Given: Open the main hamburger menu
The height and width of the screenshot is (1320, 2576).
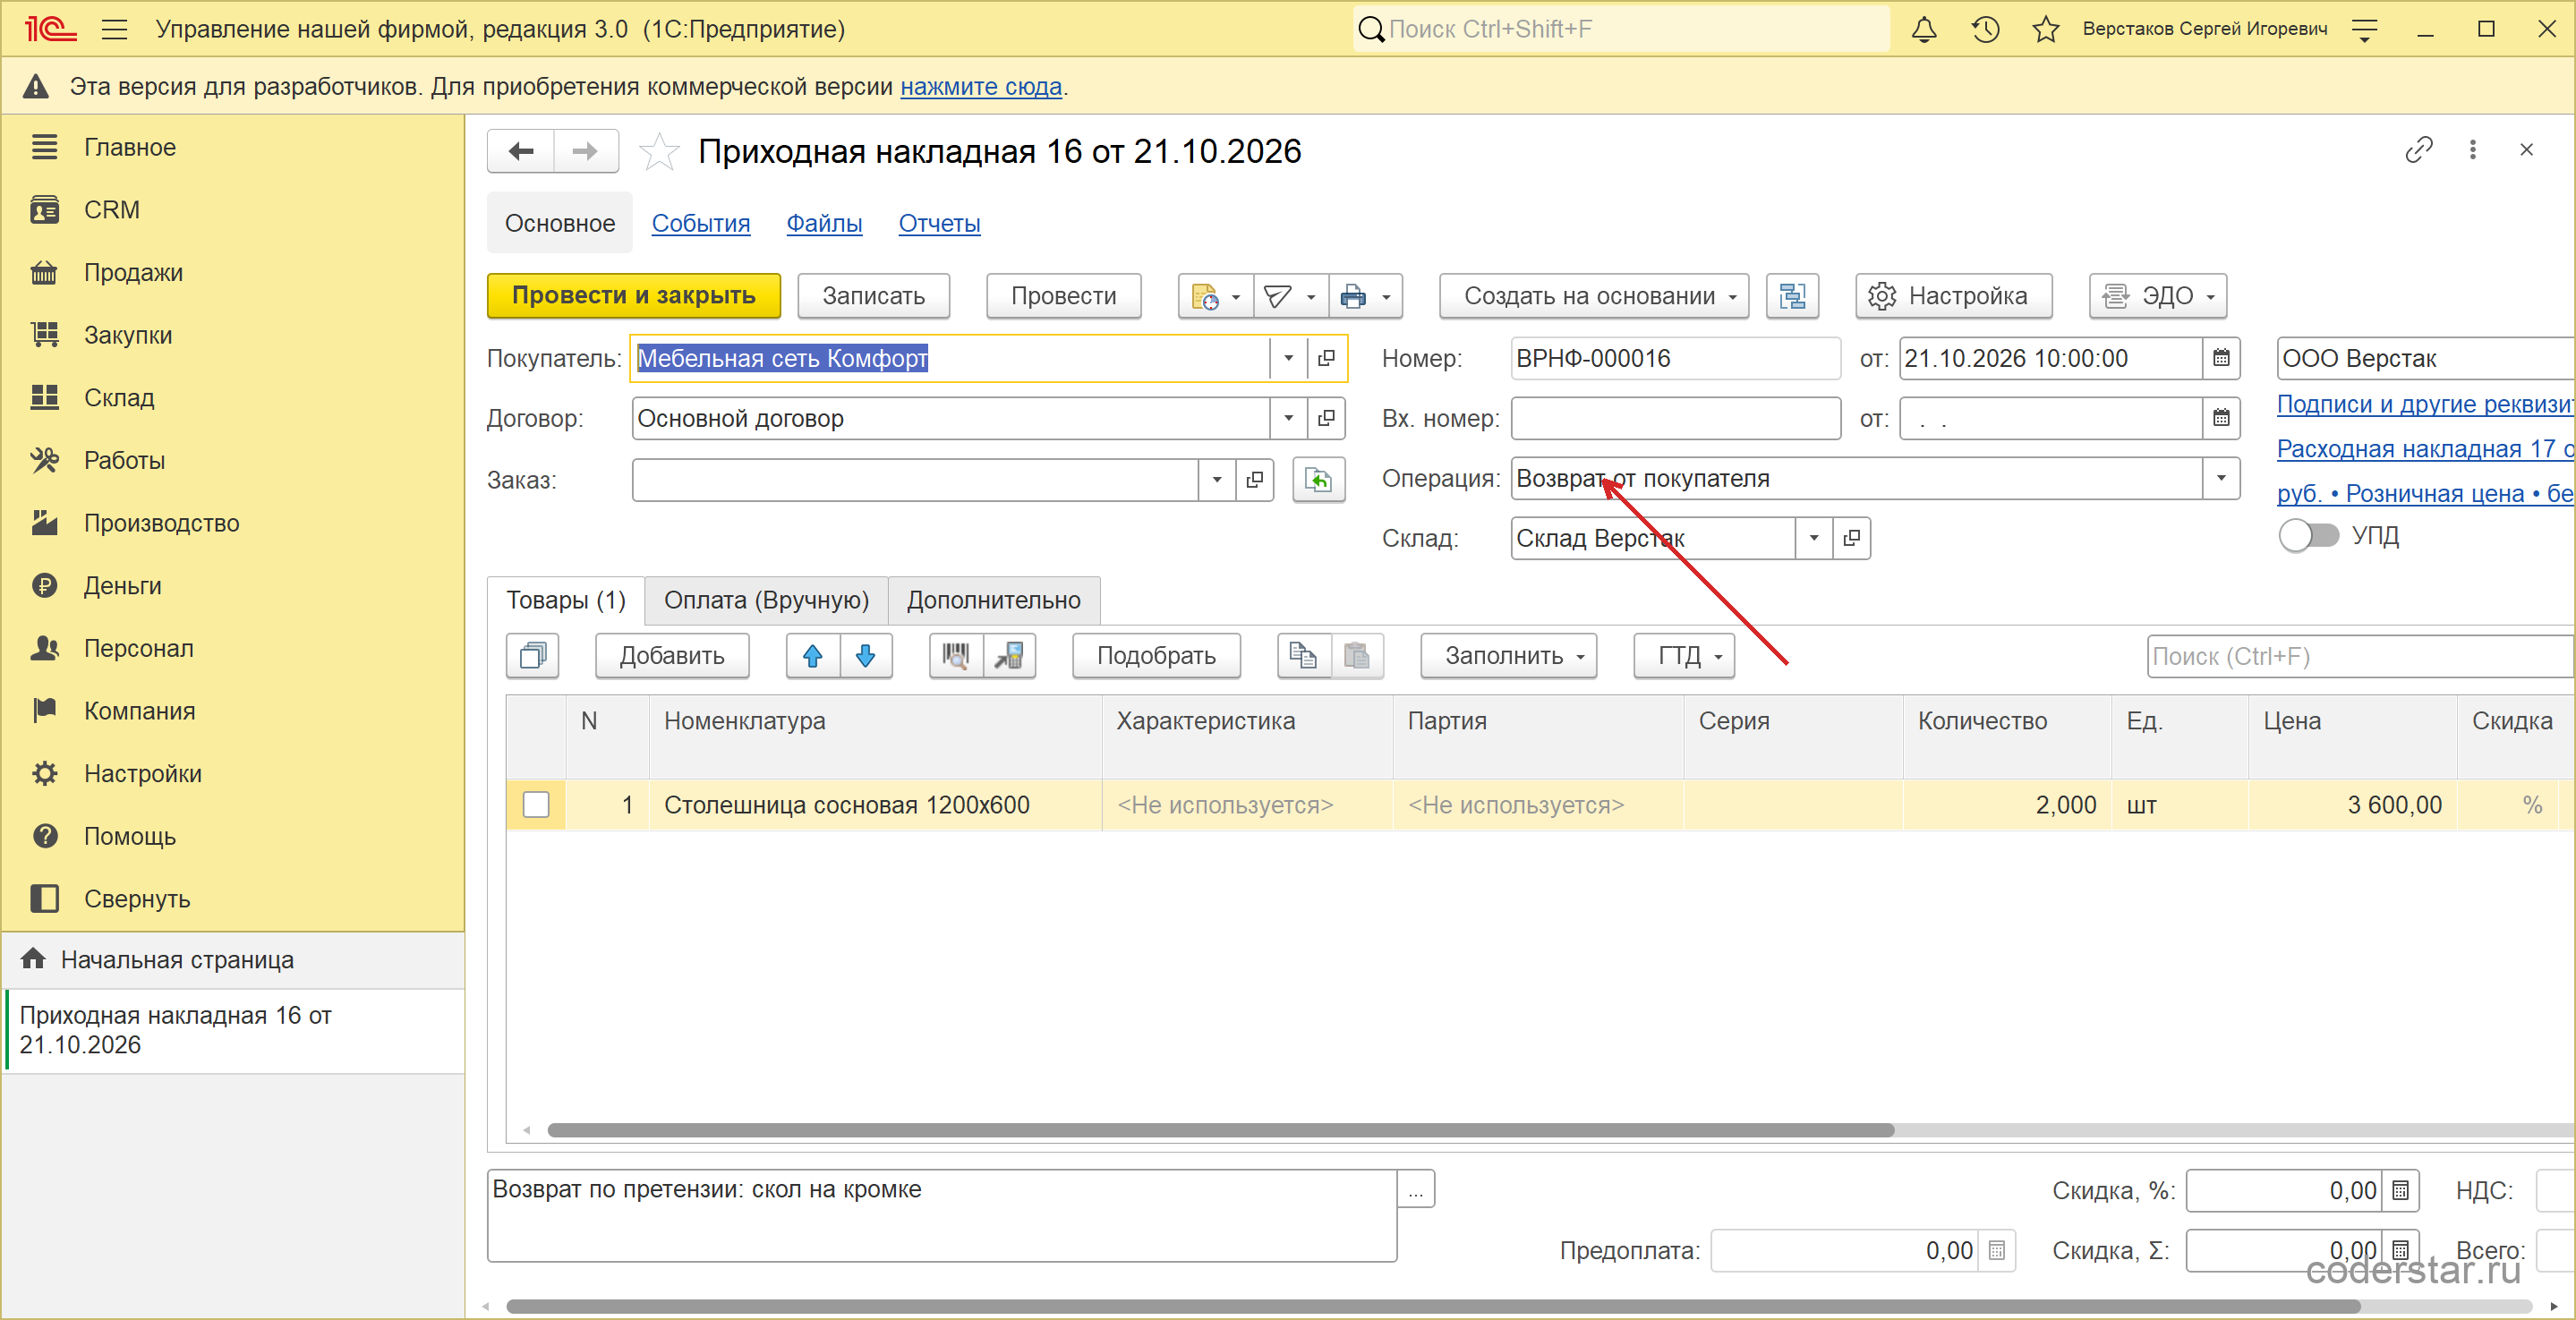Looking at the screenshot, I should 115,29.
